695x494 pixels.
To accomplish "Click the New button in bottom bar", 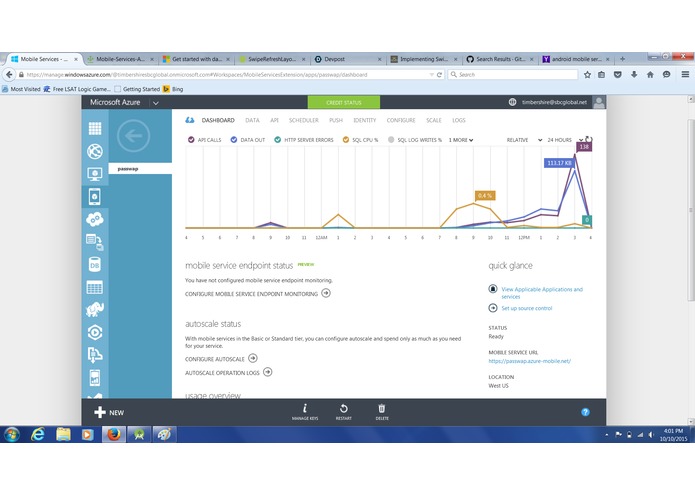I will [109, 412].
